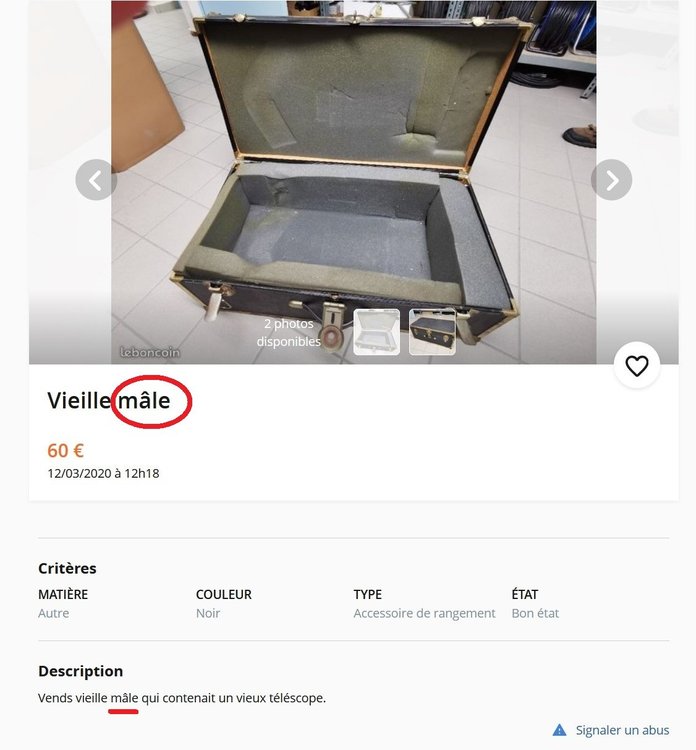
Task: Click the Description heading
Action: click(x=80, y=671)
